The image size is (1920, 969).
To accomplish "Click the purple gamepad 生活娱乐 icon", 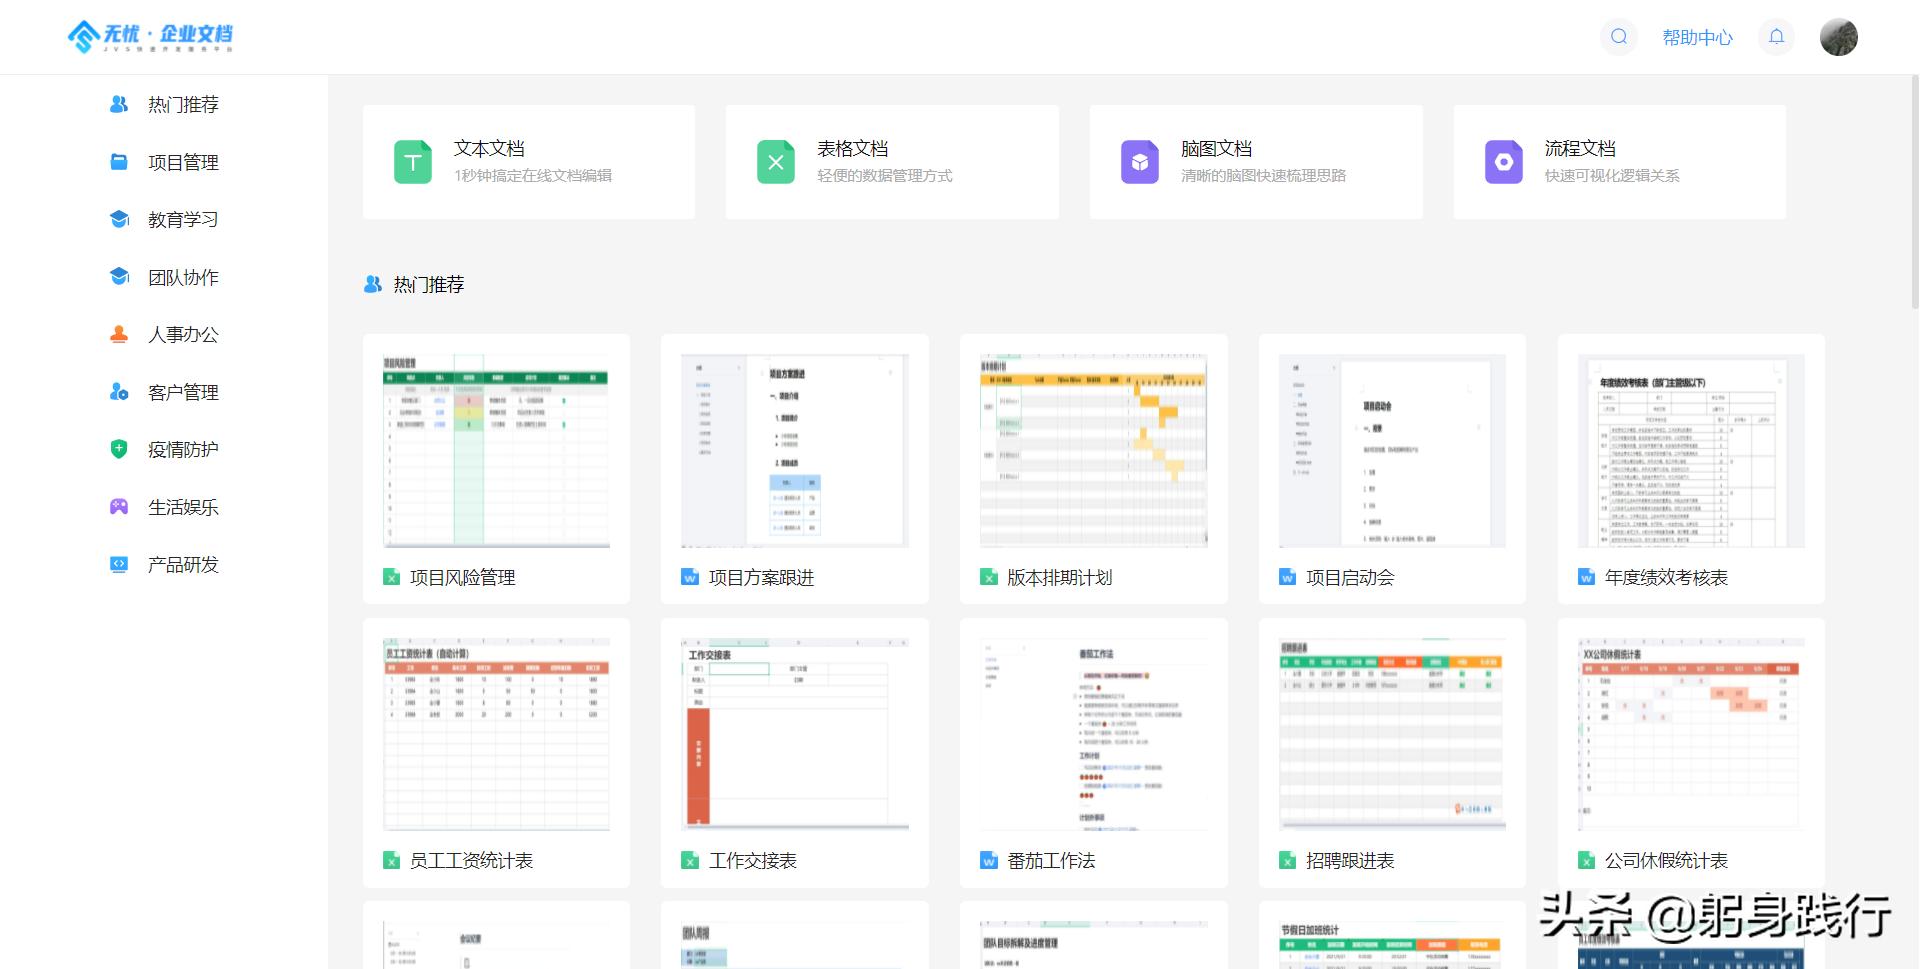I will (x=119, y=506).
